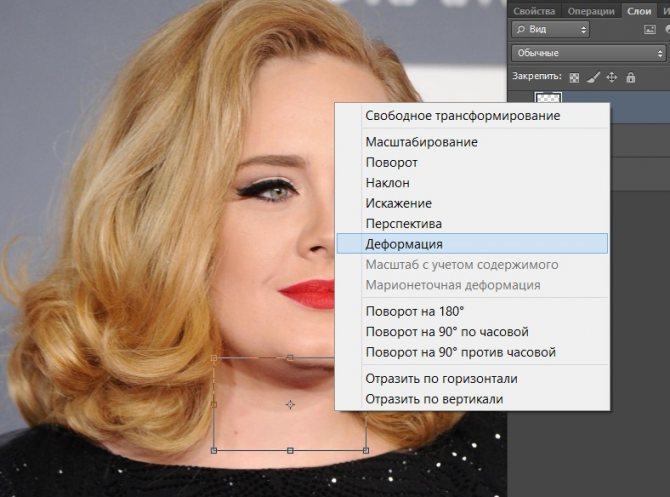Click the bottom-left transform handle
670x497 pixels.
214,451
